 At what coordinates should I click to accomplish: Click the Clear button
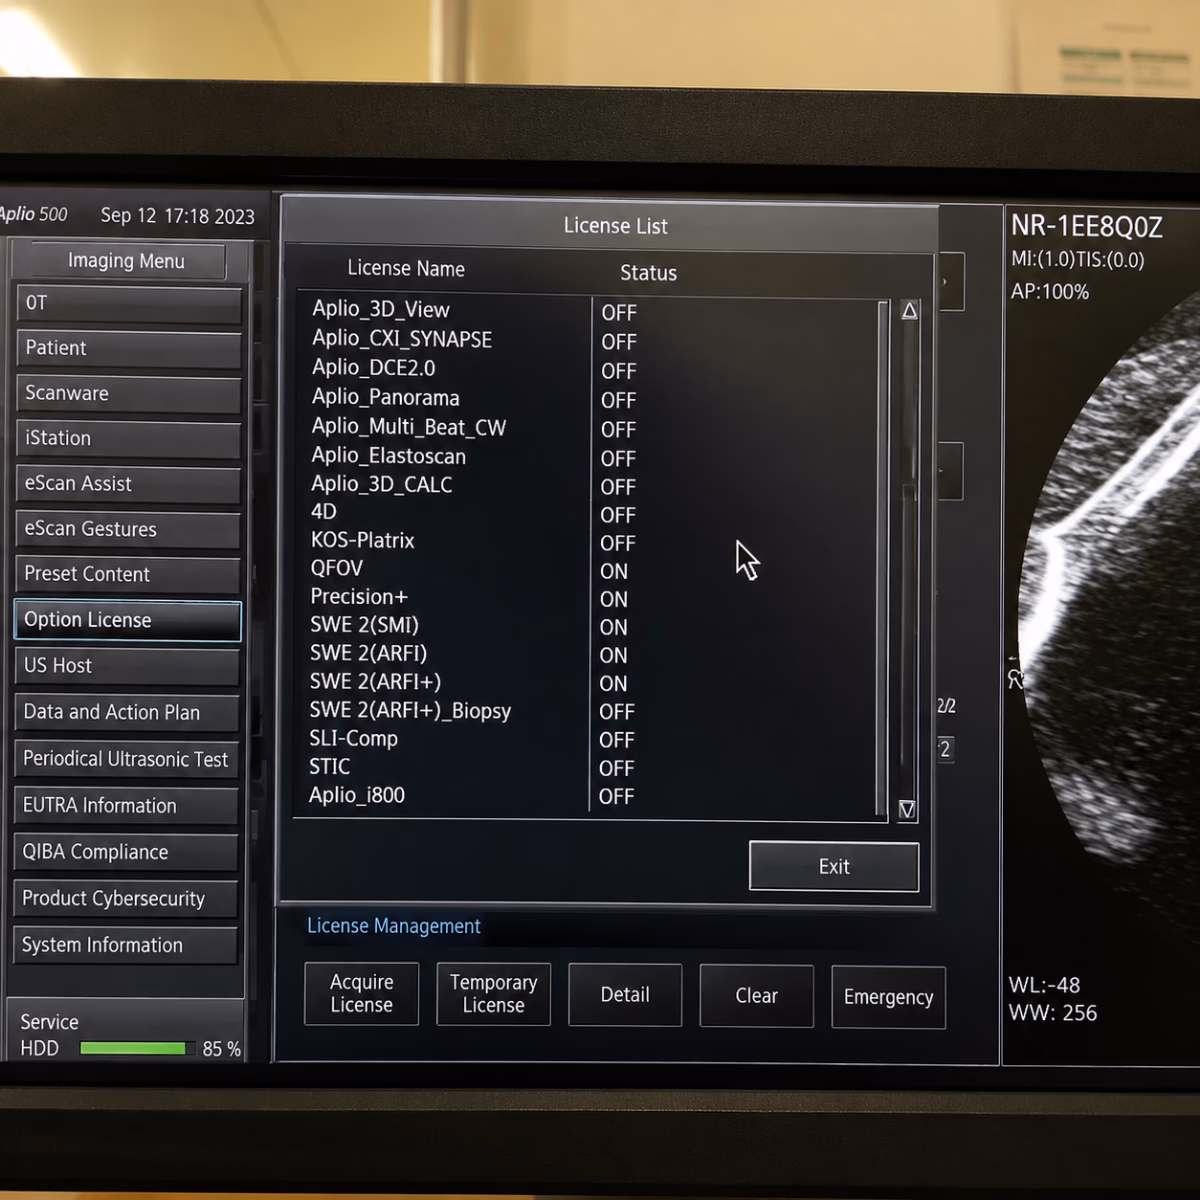[756, 996]
